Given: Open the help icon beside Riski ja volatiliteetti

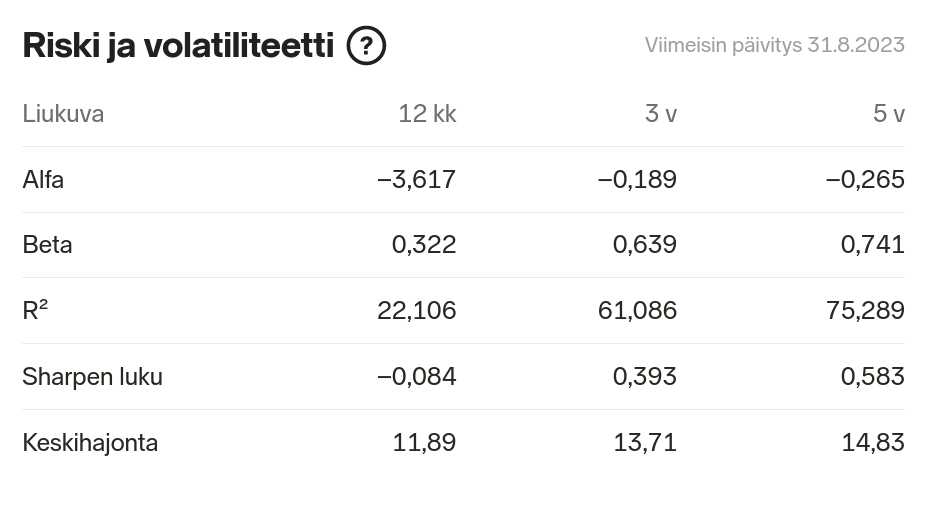Looking at the screenshot, I should coord(366,46).
